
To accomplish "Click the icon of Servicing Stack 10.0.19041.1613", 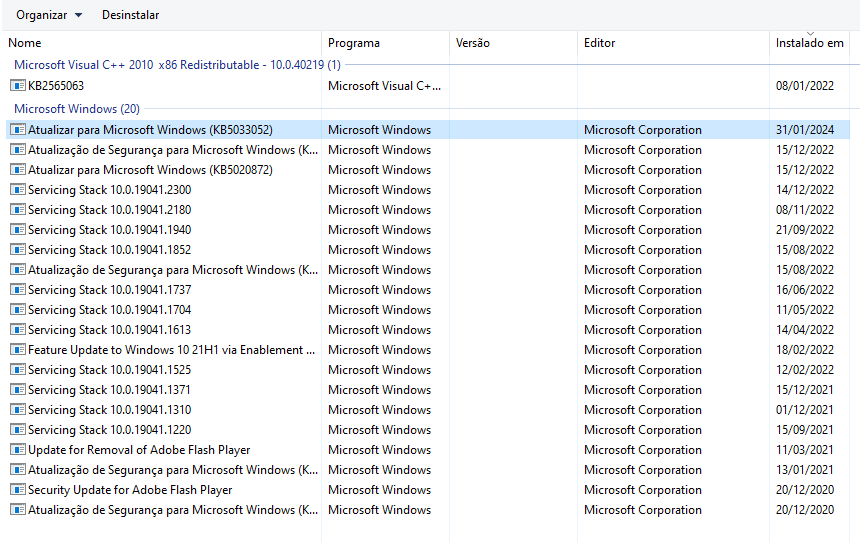I will point(18,330).
